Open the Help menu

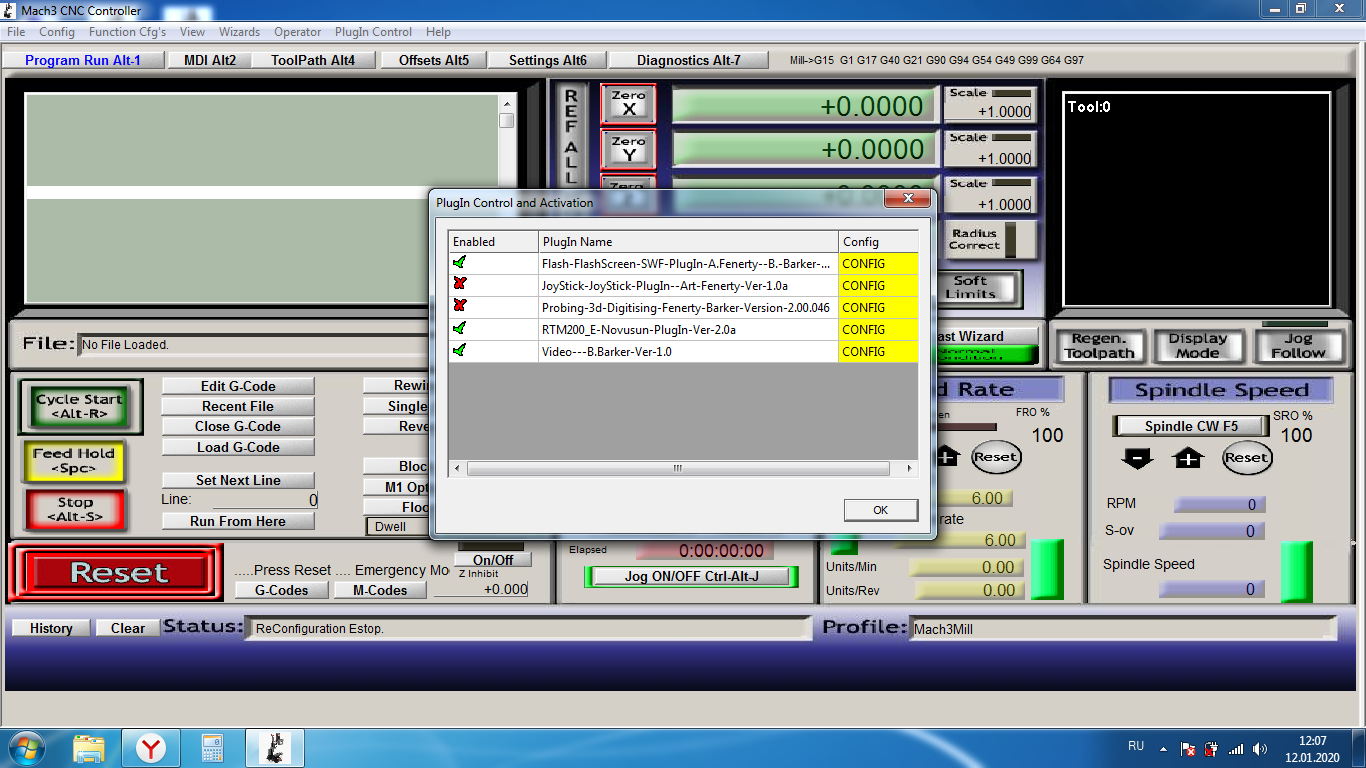[x=438, y=32]
